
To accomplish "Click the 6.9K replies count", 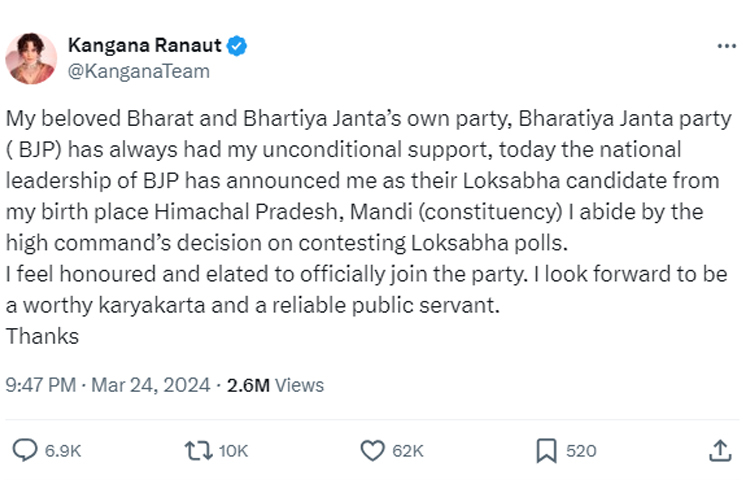I will click(63, 452).
